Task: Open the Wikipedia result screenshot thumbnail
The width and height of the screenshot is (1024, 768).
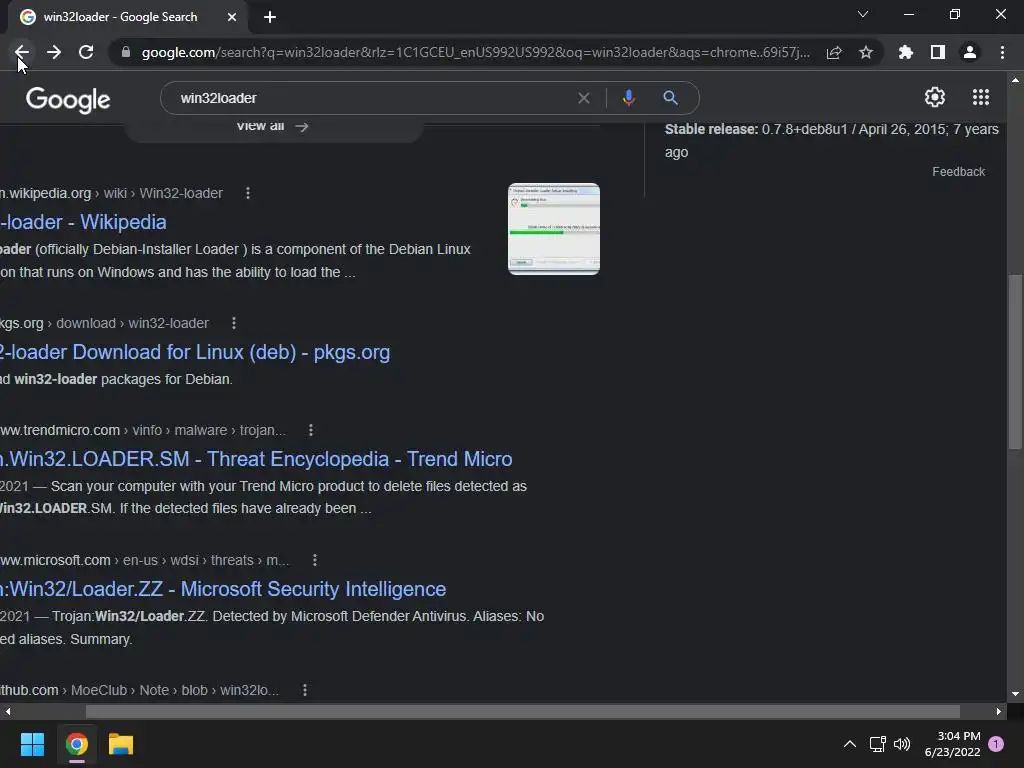Action: point(554,229)
